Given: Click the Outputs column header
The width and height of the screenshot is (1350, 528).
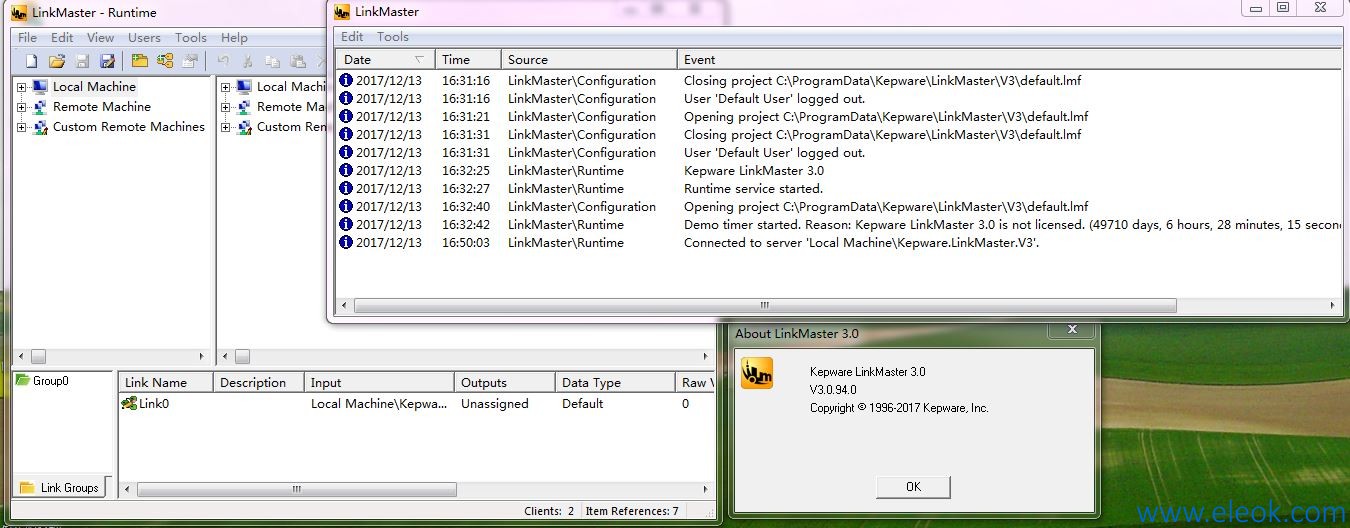Looking at the screenshot, I should pos(504,382).
